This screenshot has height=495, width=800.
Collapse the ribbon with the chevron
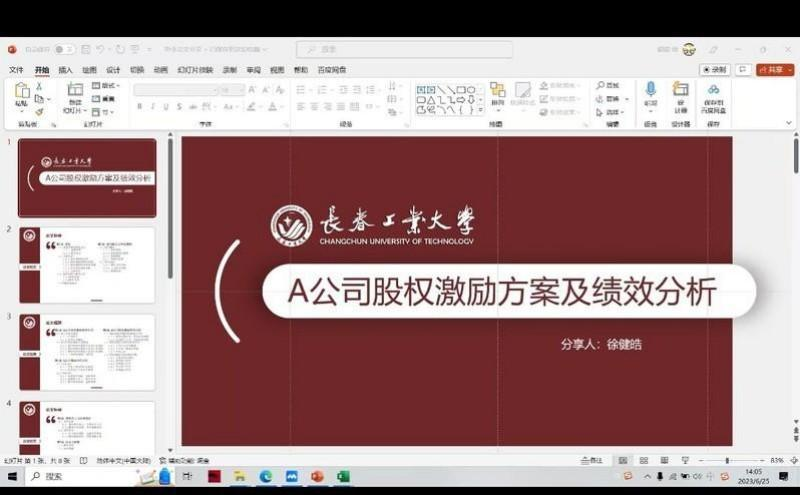[x=788, y=124]
